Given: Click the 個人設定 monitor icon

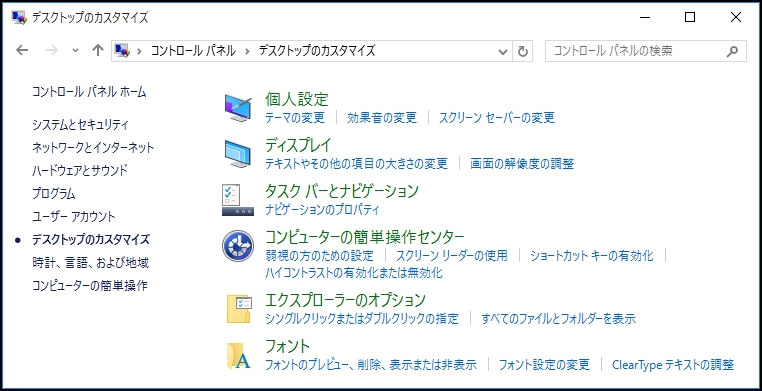Looking at the screenshot, I should [x=238, y=109].
